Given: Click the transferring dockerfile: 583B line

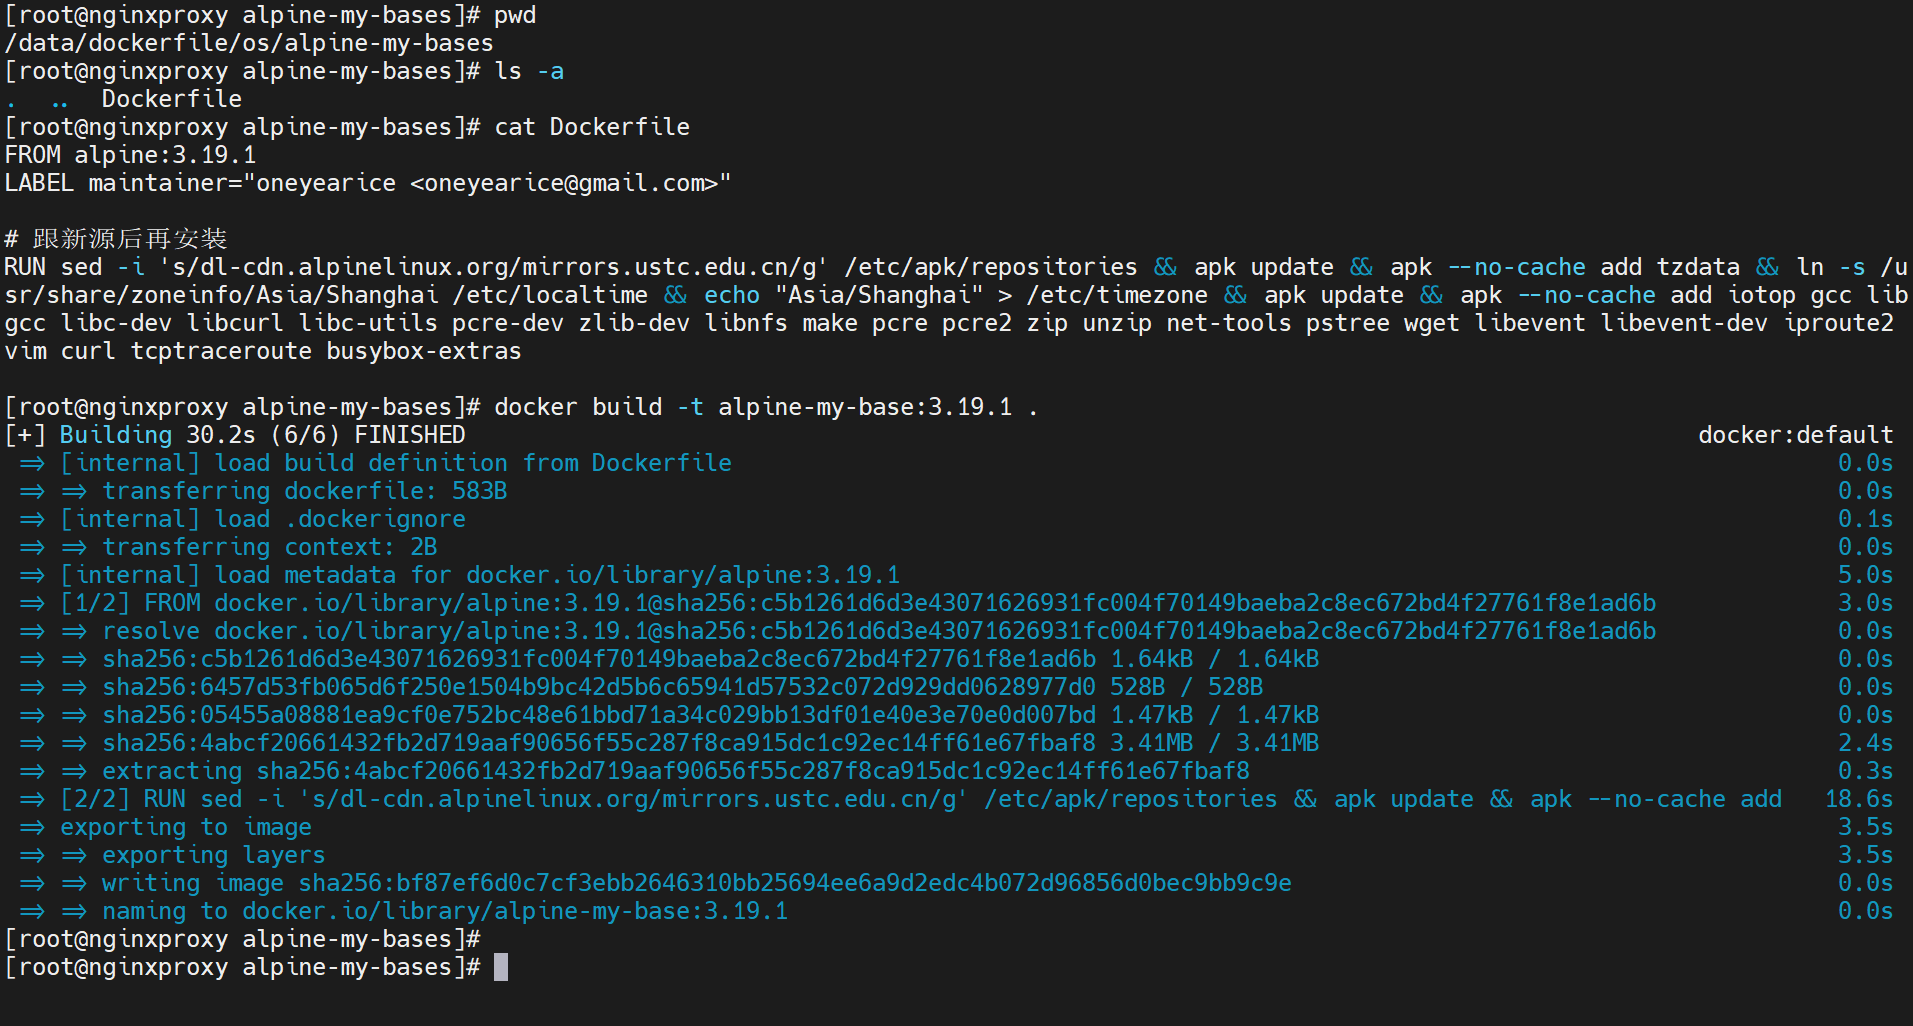Looking at the screenshot, I should (304, 491).
